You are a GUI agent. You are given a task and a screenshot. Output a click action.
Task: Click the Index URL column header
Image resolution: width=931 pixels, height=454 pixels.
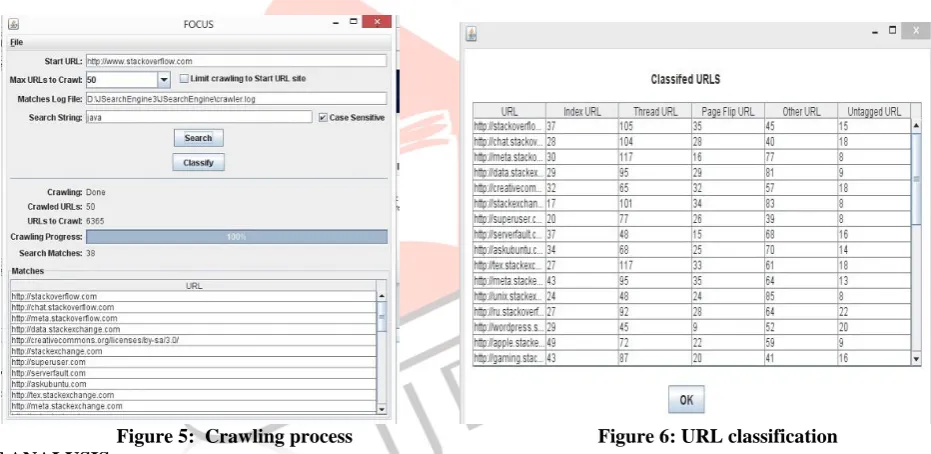(x=582, y=111)
